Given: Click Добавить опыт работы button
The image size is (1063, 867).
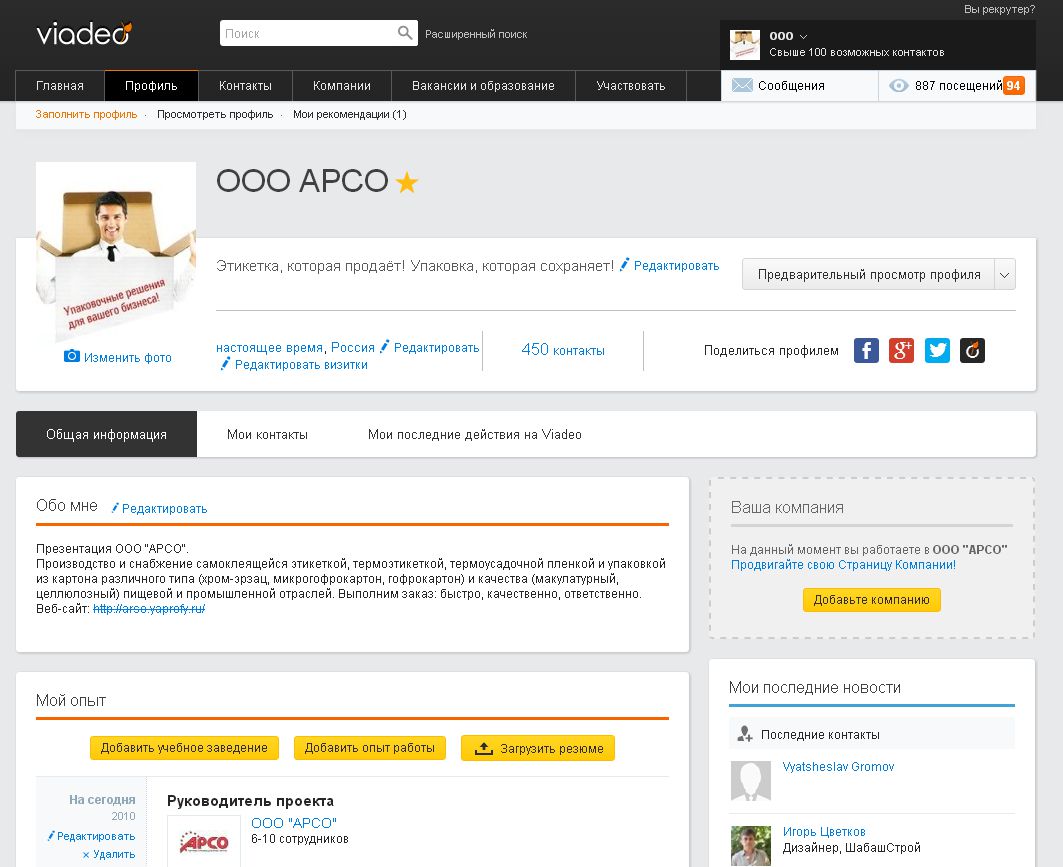Looking at the screenshot, I should point(369,748).
